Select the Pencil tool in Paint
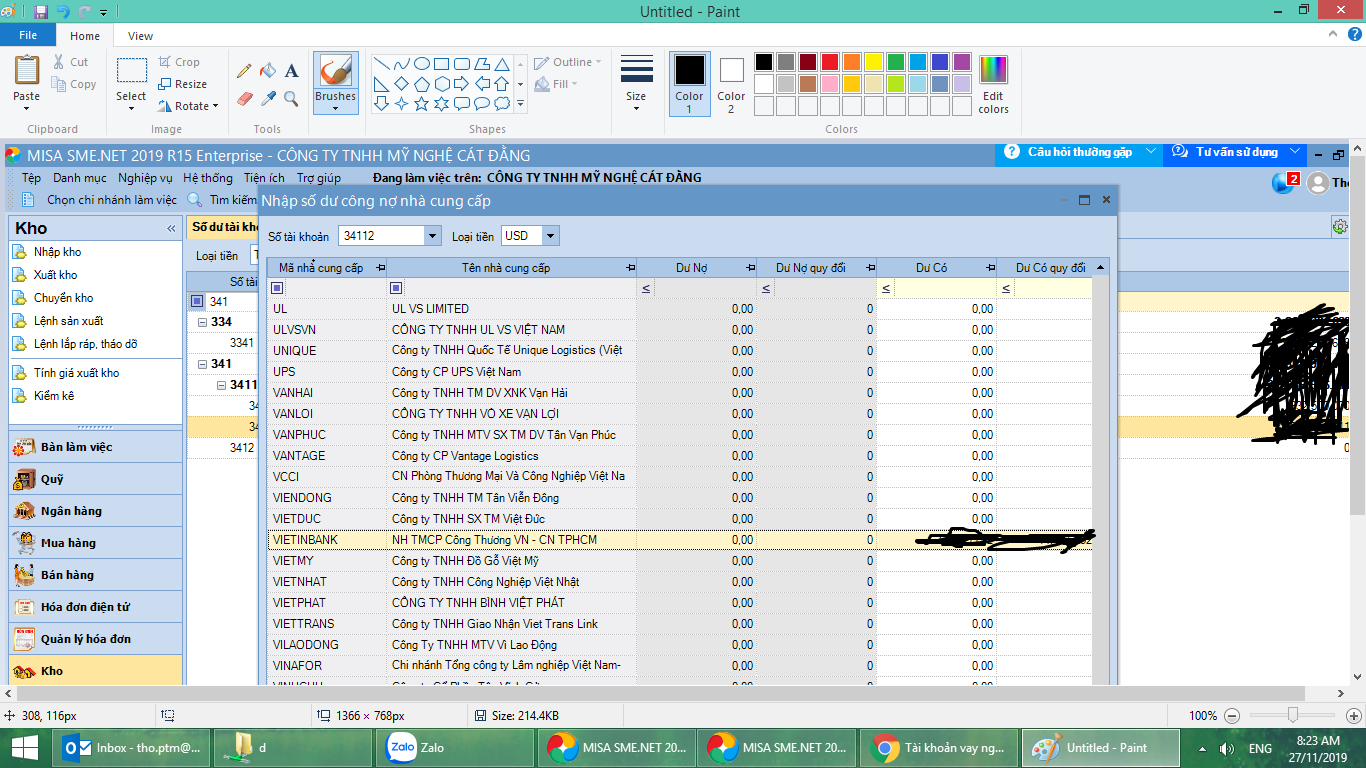 tap(244, 71)
